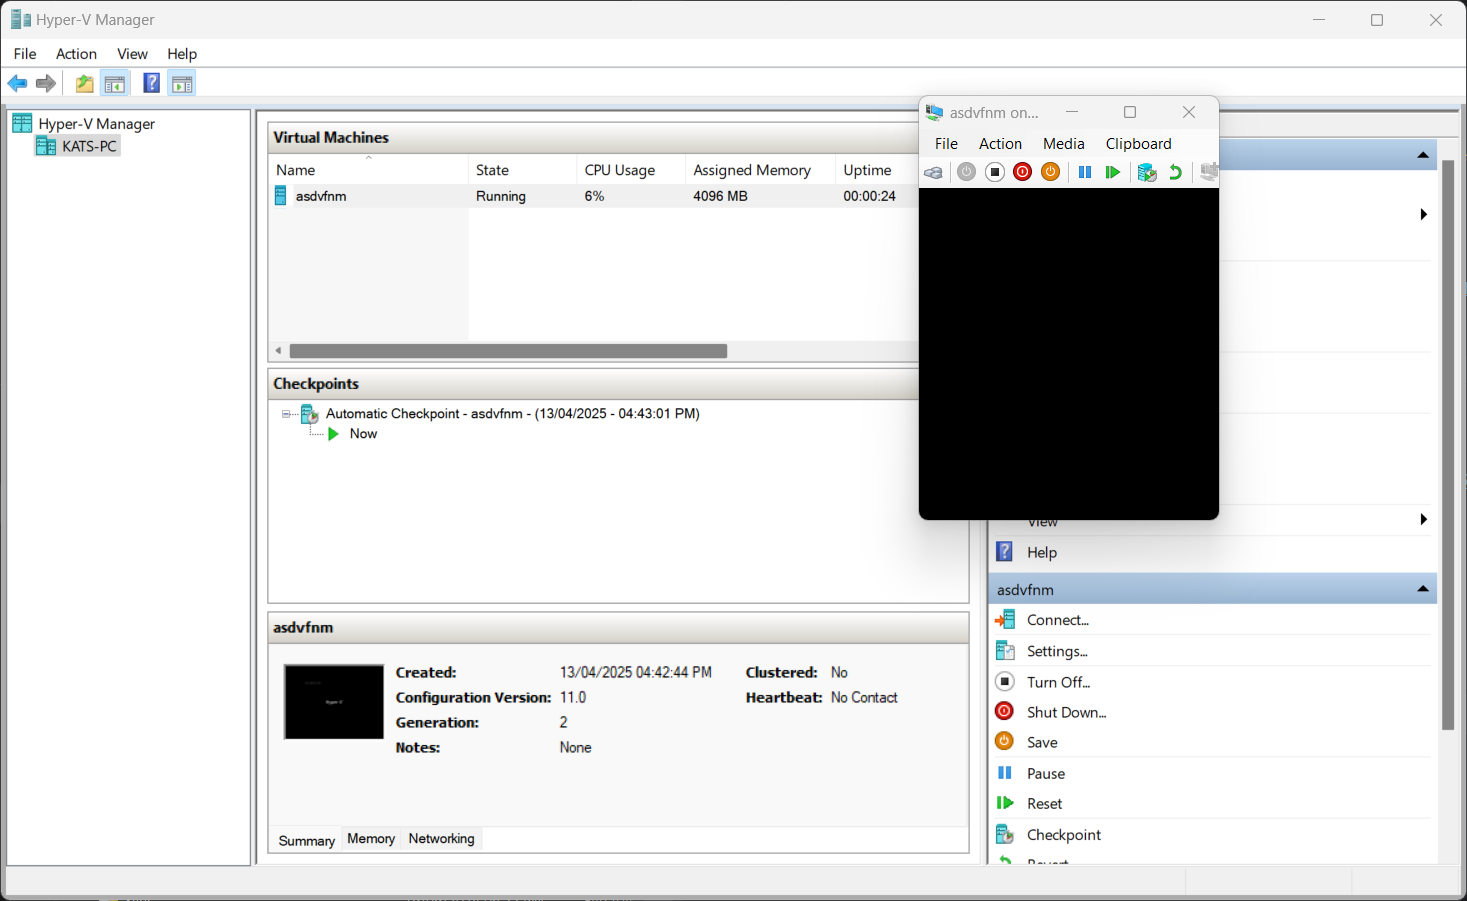Select the Now checkpoint node
This screenshot has height=901, width=1467.
363,434
